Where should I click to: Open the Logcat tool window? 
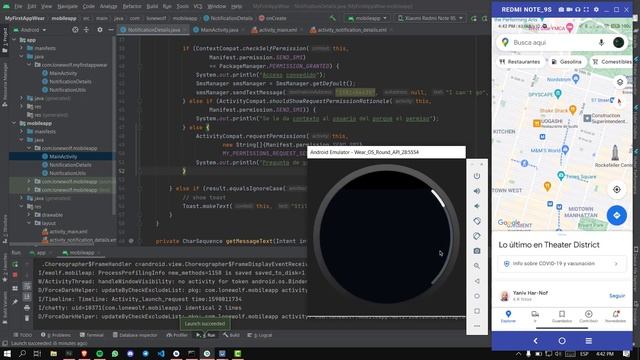click(x=260, y=335)
